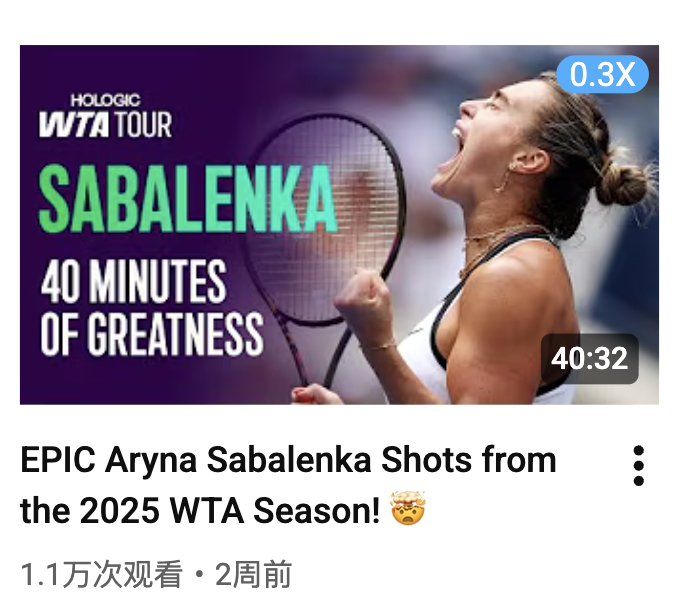This screenshot has width=688, height=616.
Task: Click OF GREATNESS text on thumbnail
Action: (152, 333)
